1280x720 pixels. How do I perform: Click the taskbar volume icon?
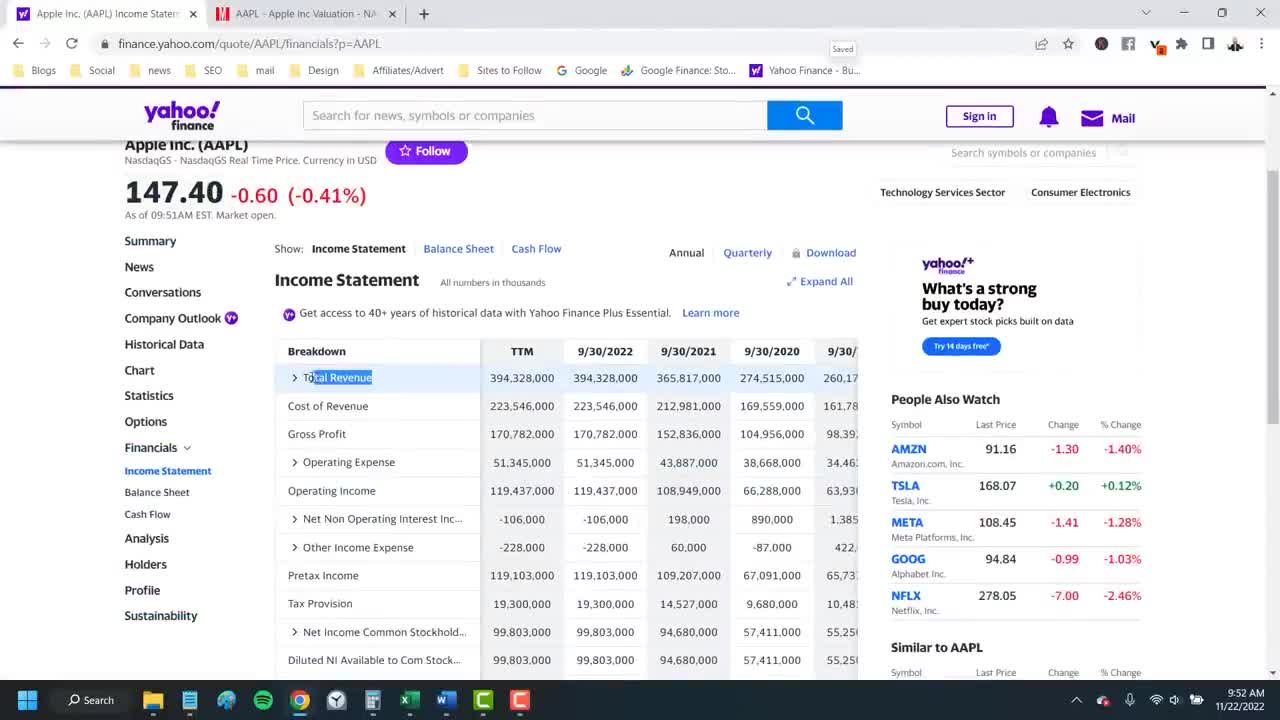(1175, 700)
